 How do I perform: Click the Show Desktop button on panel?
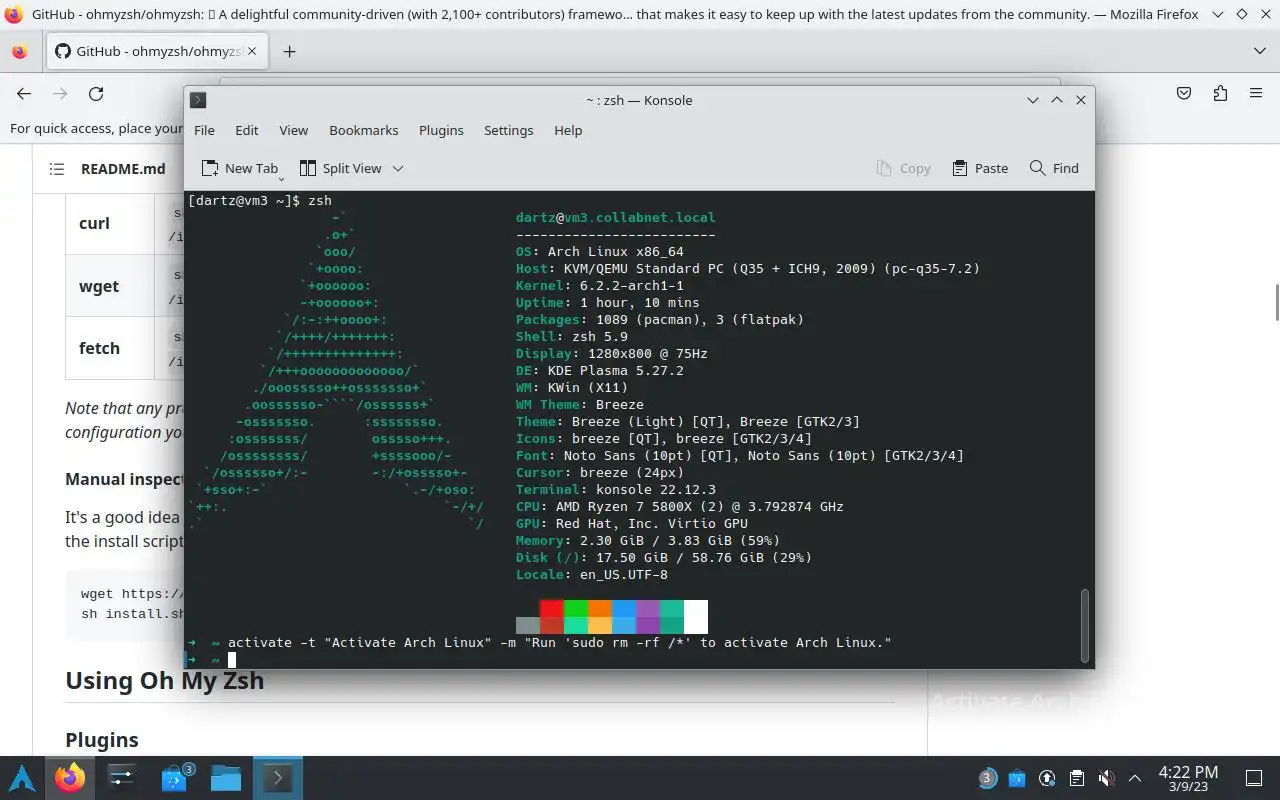(1254, 778)
